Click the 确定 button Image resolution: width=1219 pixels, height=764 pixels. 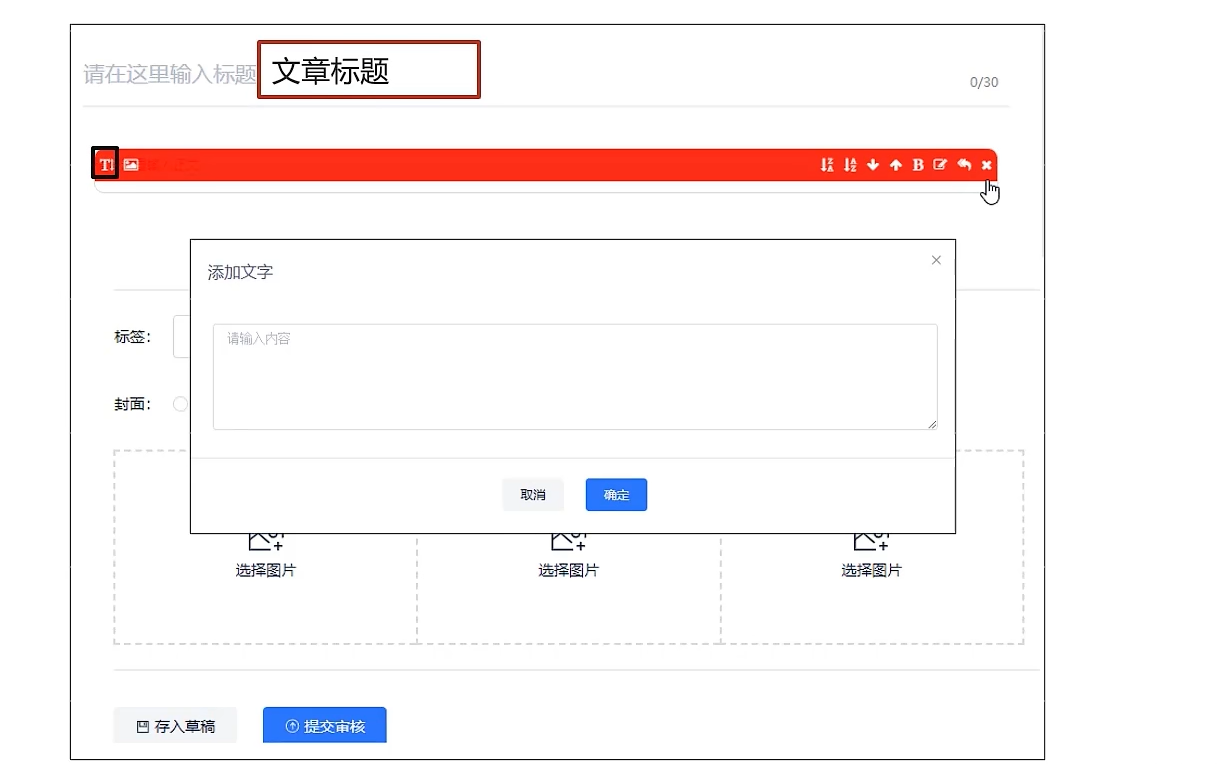click(x=617, y=495)
